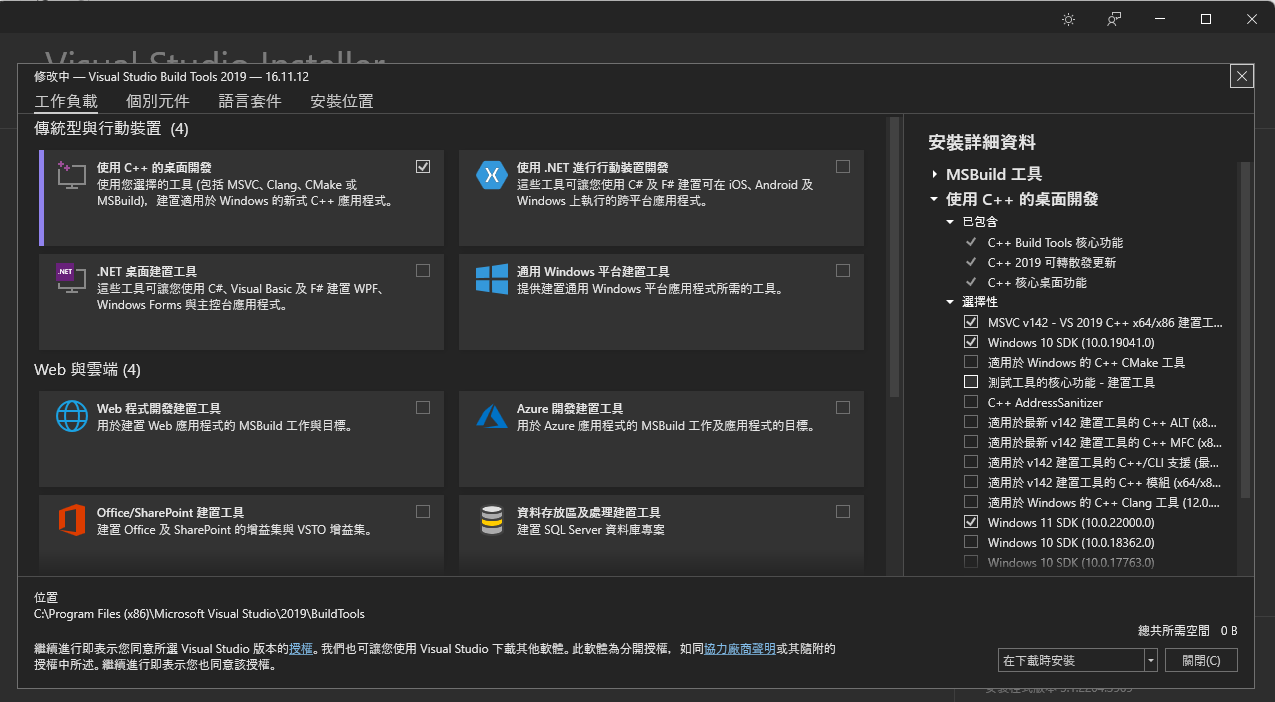Open the 語言套件 tab
The width and height of the screenshot is (1275, 702).
pos(249,100)
